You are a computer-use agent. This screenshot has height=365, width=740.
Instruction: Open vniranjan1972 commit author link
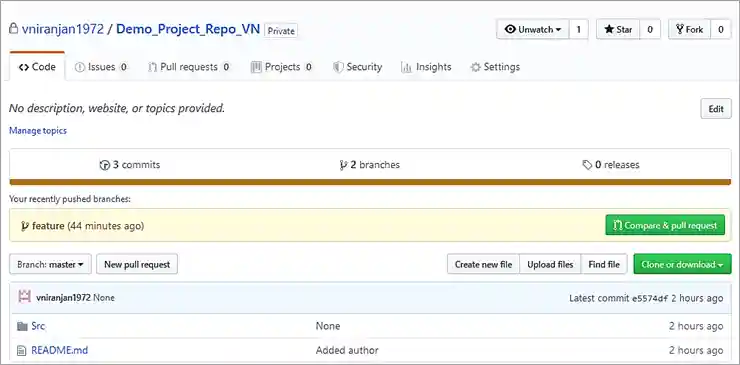(x=63, y=298)
